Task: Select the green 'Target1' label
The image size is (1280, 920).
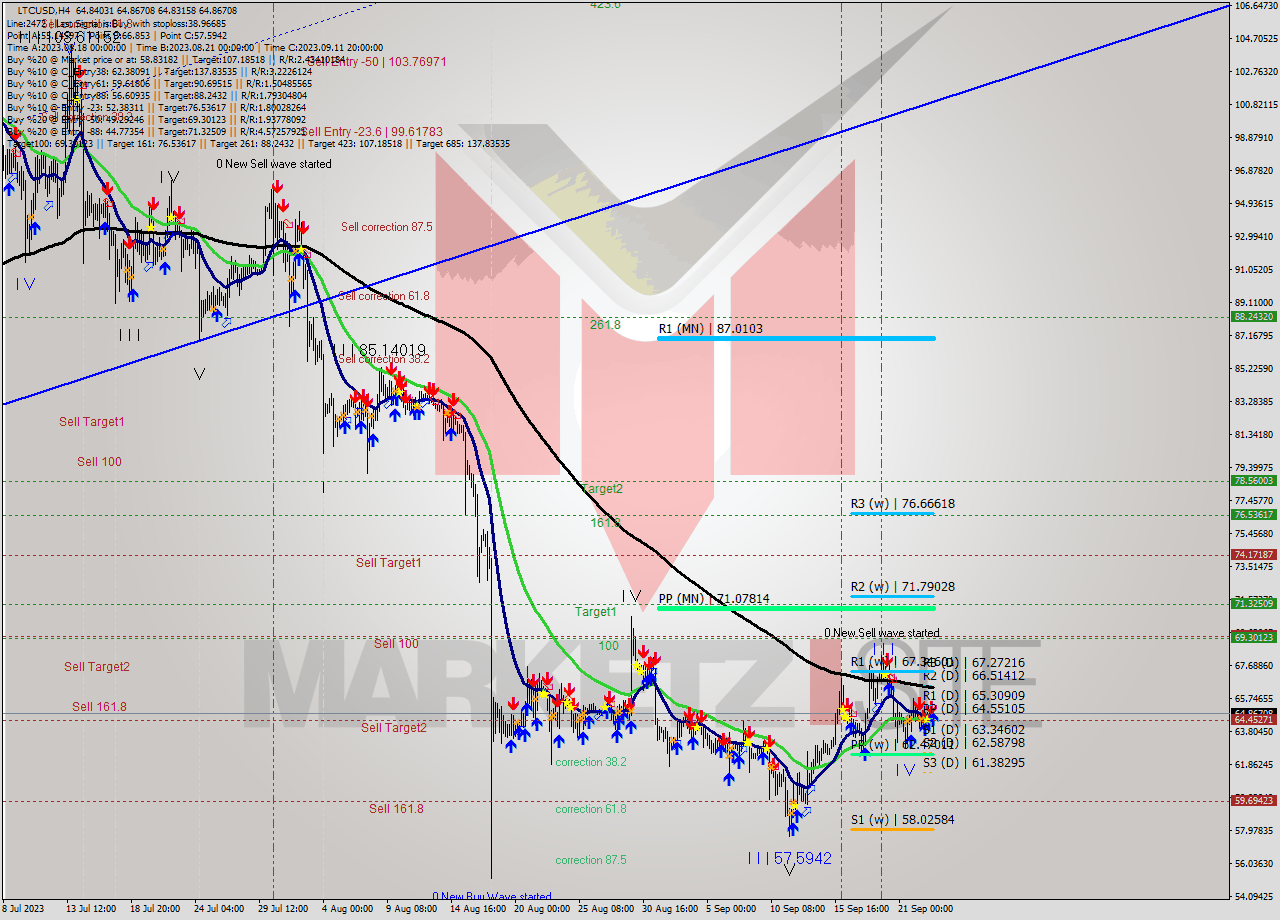Action: (596, 612)
